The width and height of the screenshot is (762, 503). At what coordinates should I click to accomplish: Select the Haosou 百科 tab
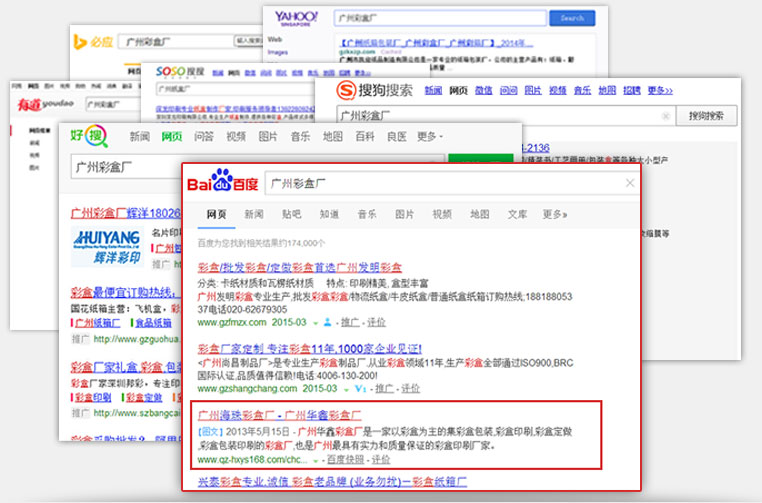pos(365,137)
